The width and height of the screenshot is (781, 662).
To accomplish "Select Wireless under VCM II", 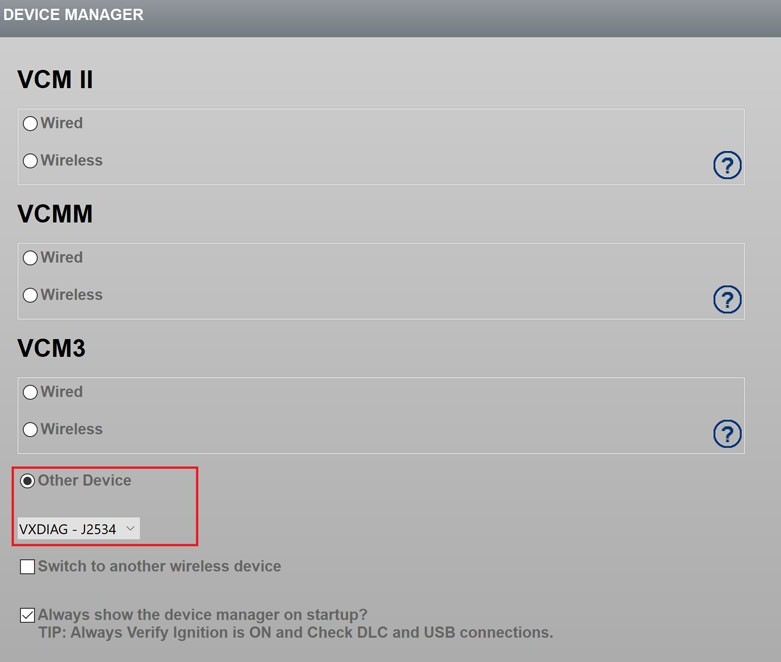I will click(x=30, y=160).
